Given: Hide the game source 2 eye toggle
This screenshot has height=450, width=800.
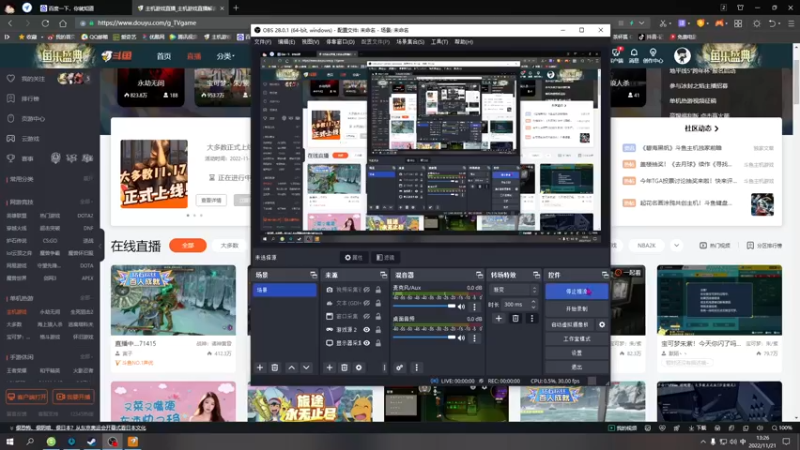Looking at the screenshot, I should point(366,330).
